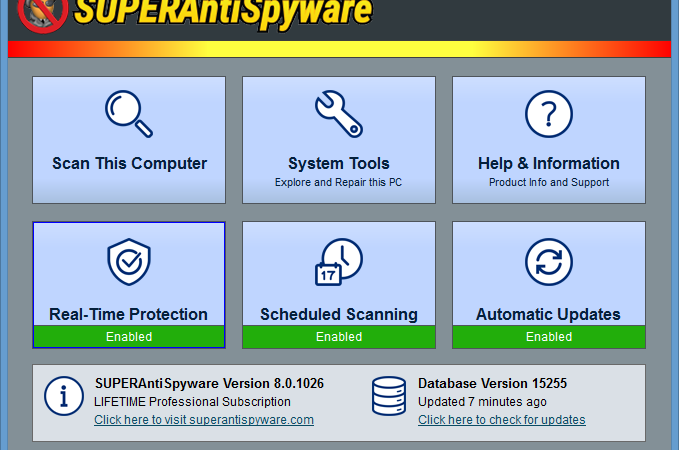Screen dimensions: 679x450
Task: Click the question mark help icon
Action: pyautogui.click(x=549, y=114)
